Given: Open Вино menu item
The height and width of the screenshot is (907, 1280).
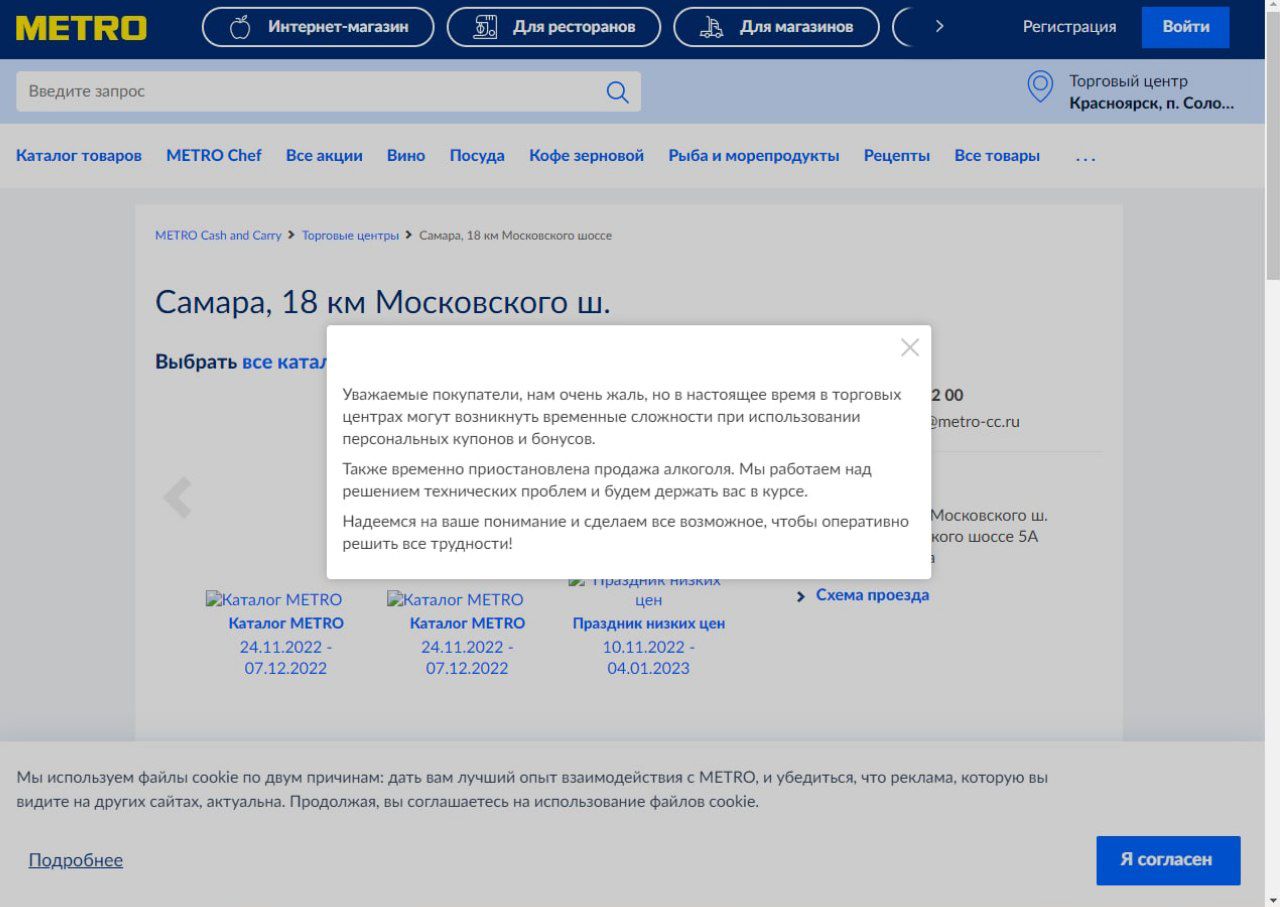Looking at the screenshot, I should point(406,156).
